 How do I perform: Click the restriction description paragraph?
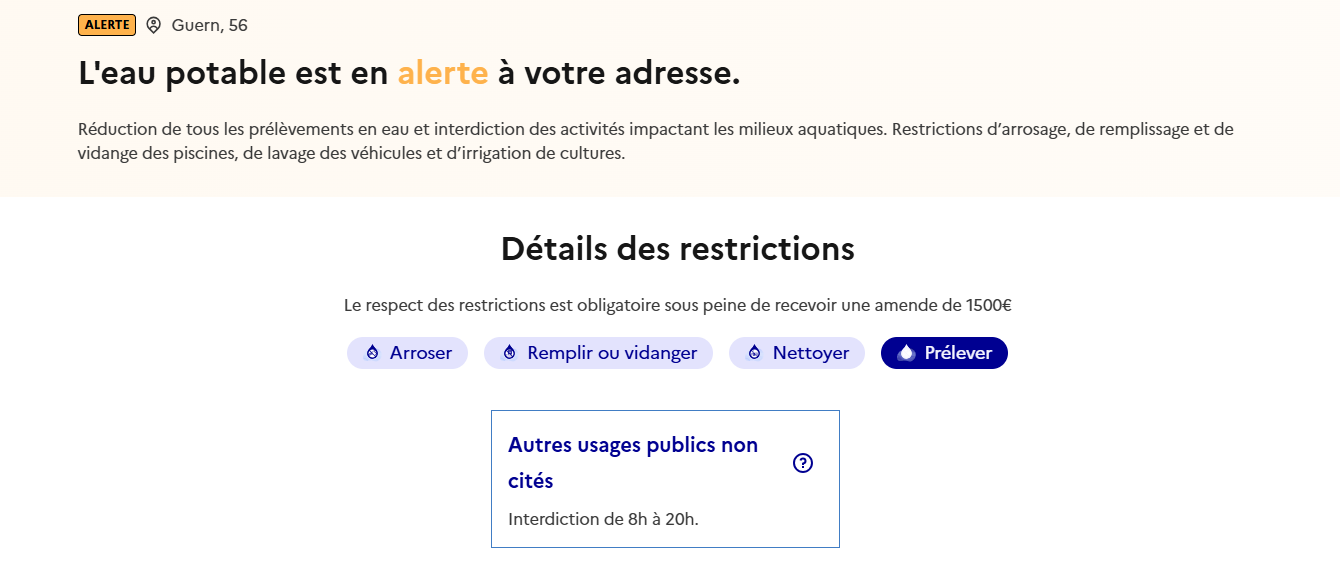pyautogui.click(x=656, y=142)
